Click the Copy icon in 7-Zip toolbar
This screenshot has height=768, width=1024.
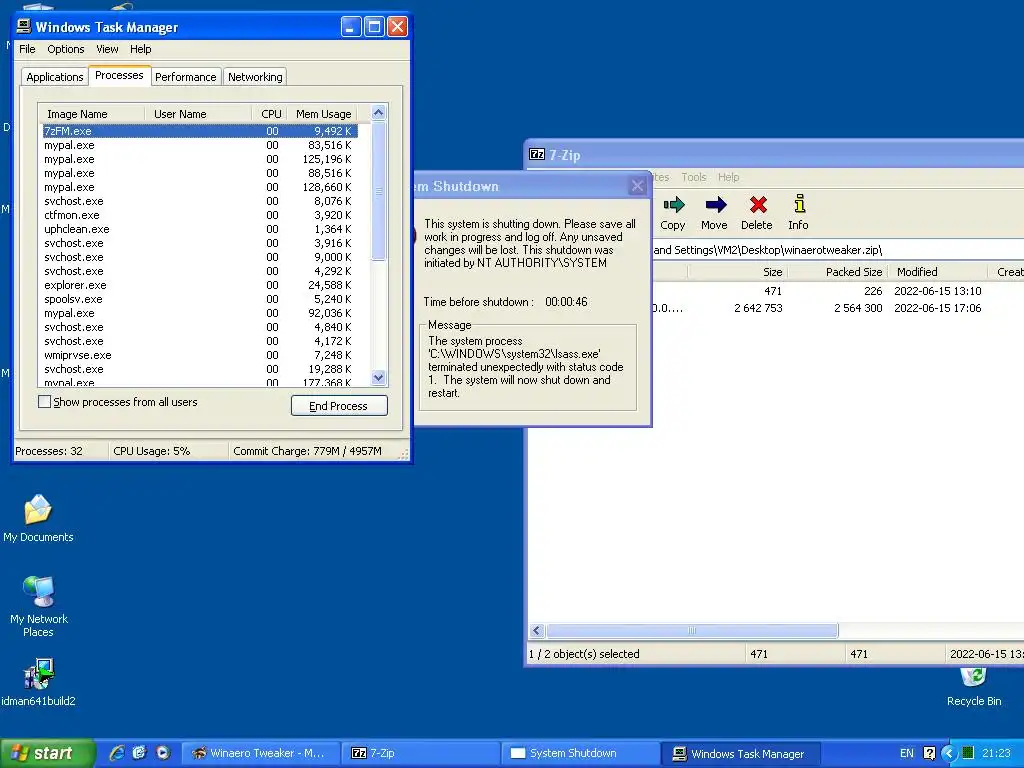(x=673, y=205)
